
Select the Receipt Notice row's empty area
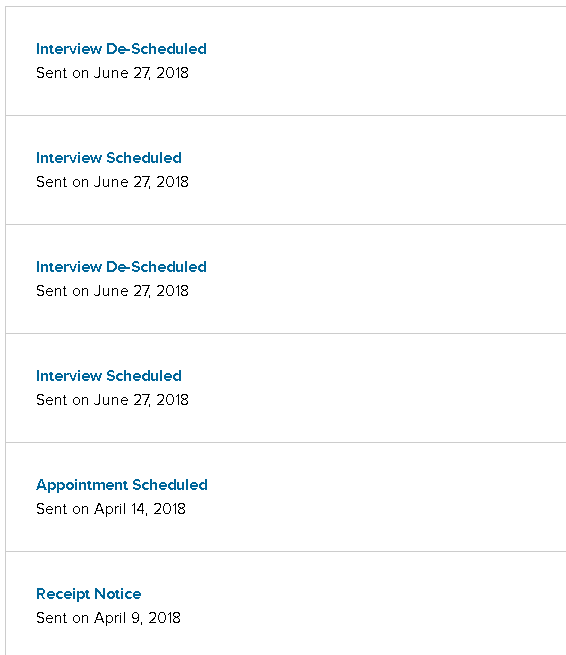pos(376,604)
